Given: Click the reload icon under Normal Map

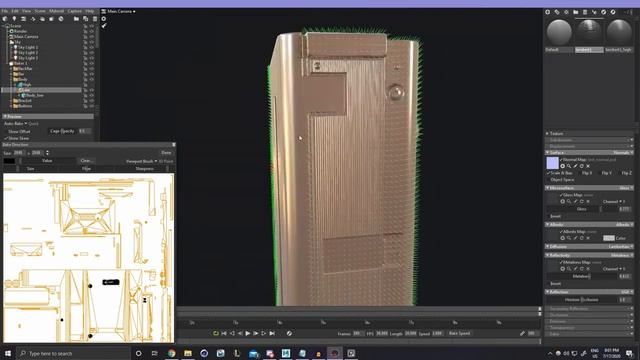Looking at the screenshot, I should tap(582, 166).
